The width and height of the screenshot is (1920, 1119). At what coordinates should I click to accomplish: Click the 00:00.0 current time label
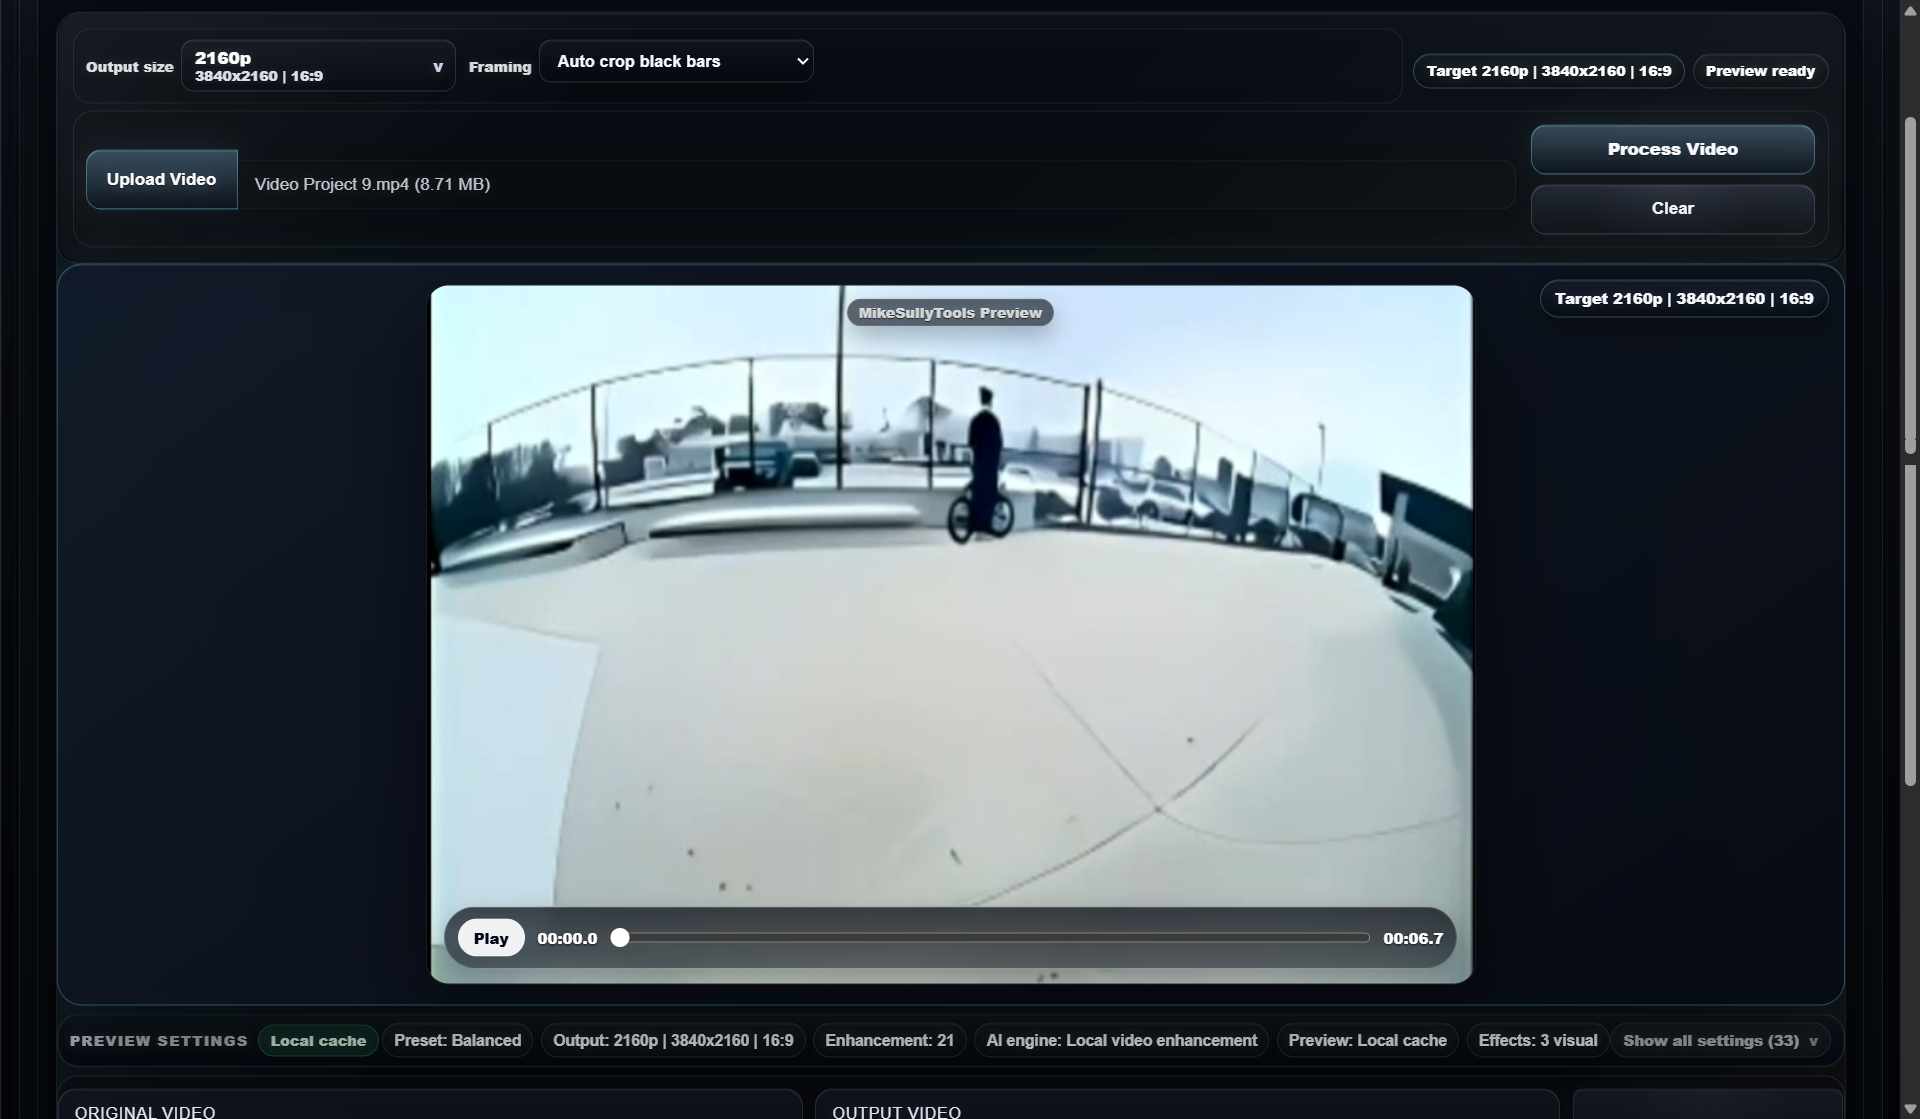[x=567, y=938]
